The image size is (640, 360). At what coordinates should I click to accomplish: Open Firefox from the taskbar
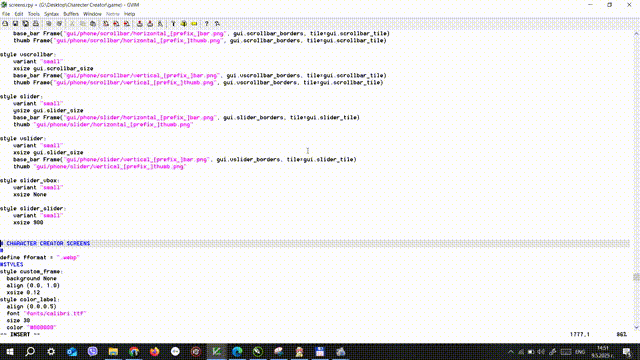click(155, 351)
